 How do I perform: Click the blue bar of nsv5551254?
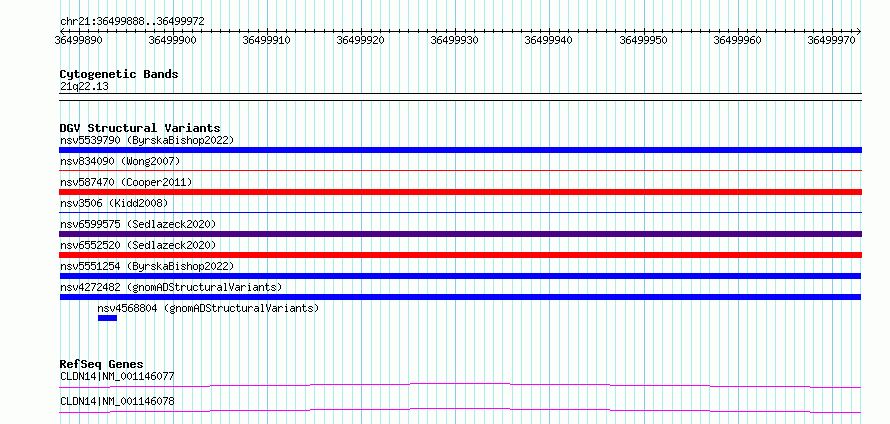coord(460,276)
